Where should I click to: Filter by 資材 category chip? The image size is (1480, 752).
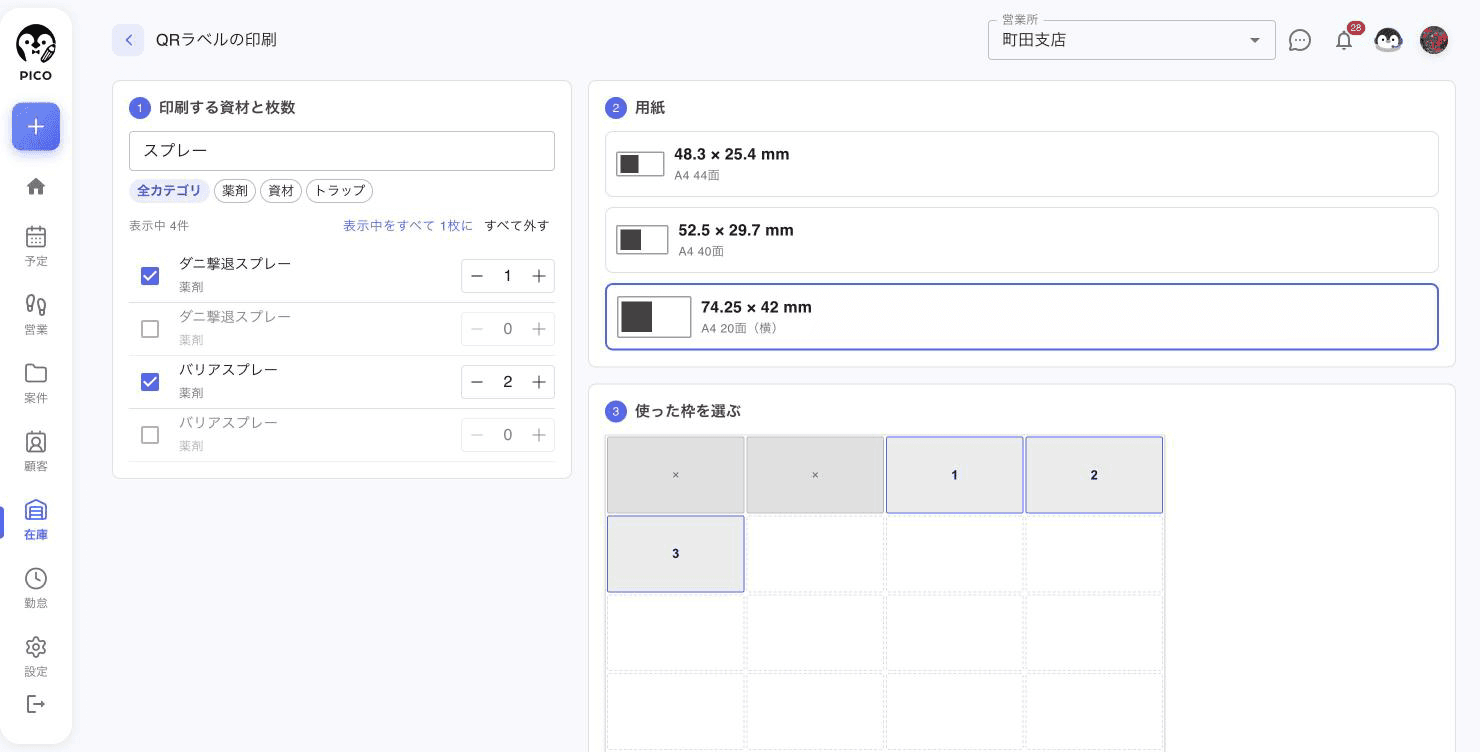(281, 191)
